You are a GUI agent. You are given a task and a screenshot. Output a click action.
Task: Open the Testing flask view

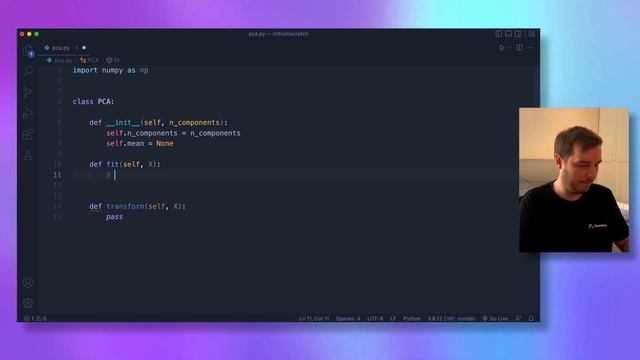click(x=28, y=155)
